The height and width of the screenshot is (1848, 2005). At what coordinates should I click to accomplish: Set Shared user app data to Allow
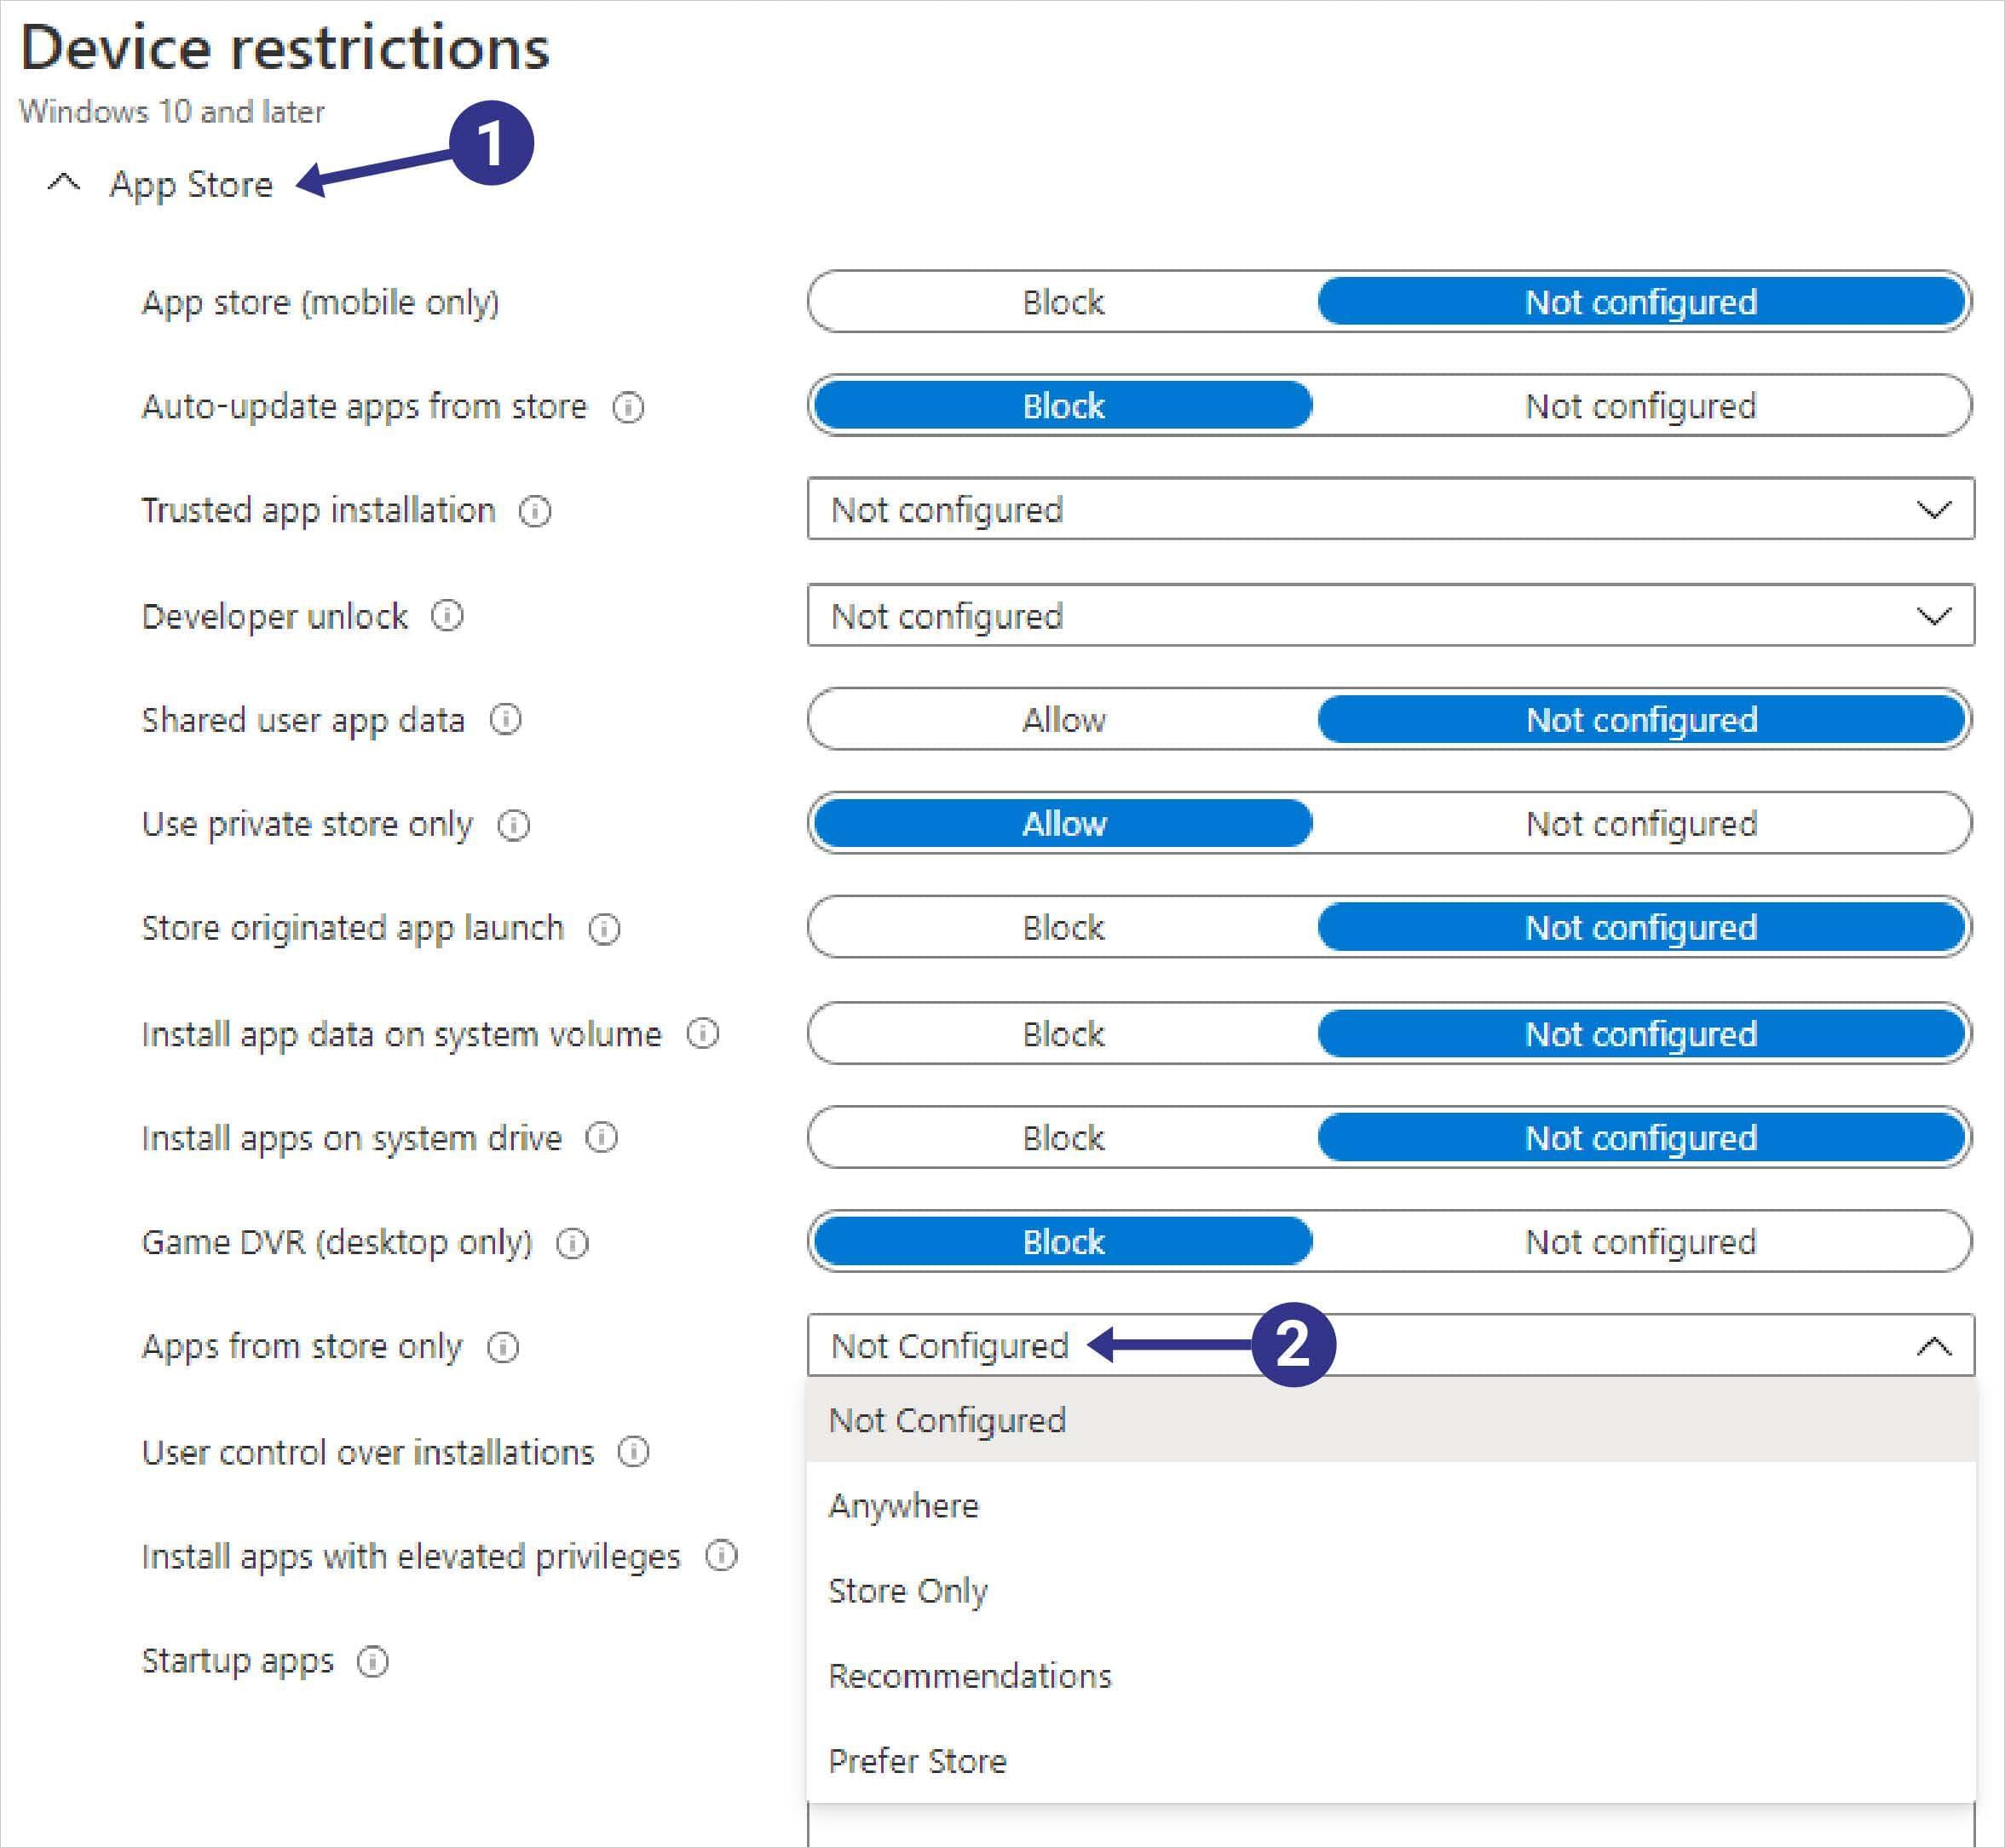click(x=1063, y=720)
